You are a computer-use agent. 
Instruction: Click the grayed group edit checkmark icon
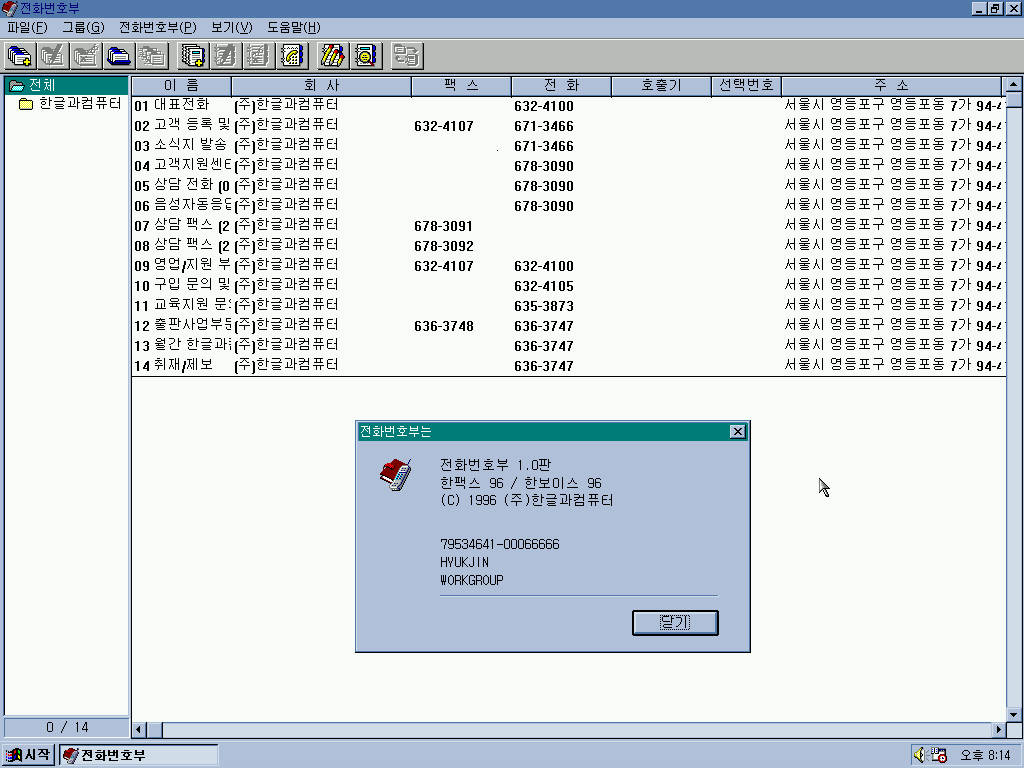tap(53, 56)
